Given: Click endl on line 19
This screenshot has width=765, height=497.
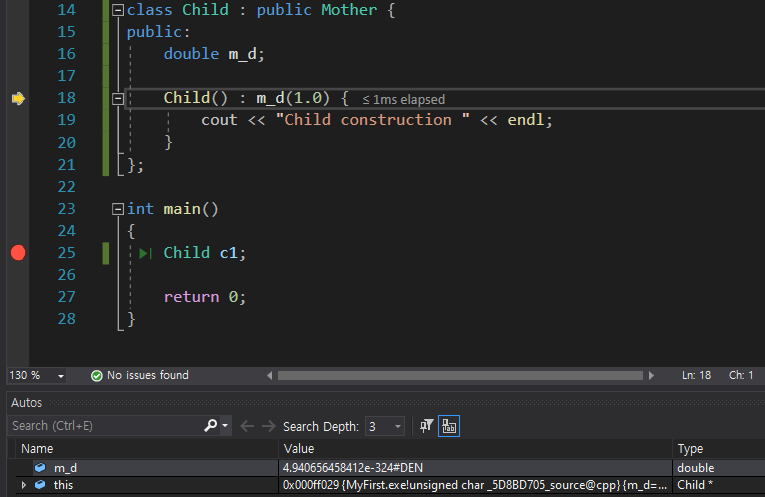Looking at the screenshot, I should (x=525, y=120).
